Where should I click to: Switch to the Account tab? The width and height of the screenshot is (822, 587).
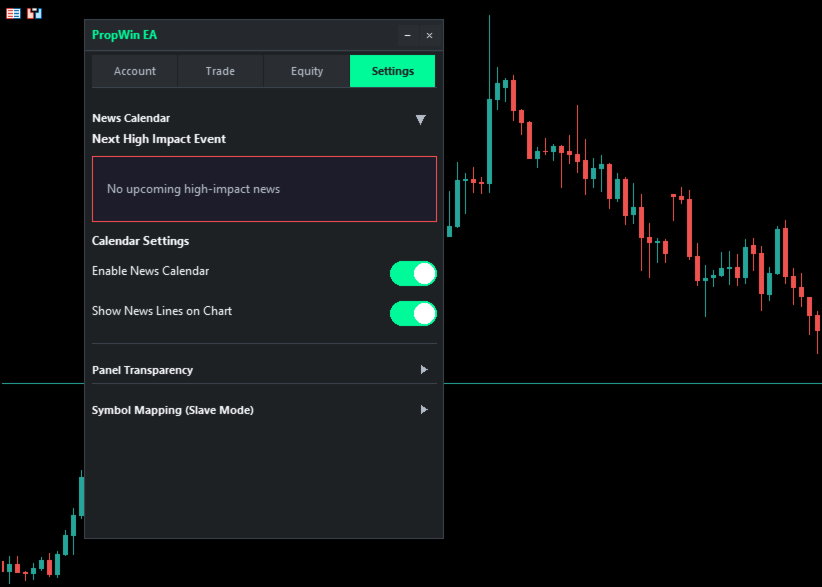[x=135, y=71]
